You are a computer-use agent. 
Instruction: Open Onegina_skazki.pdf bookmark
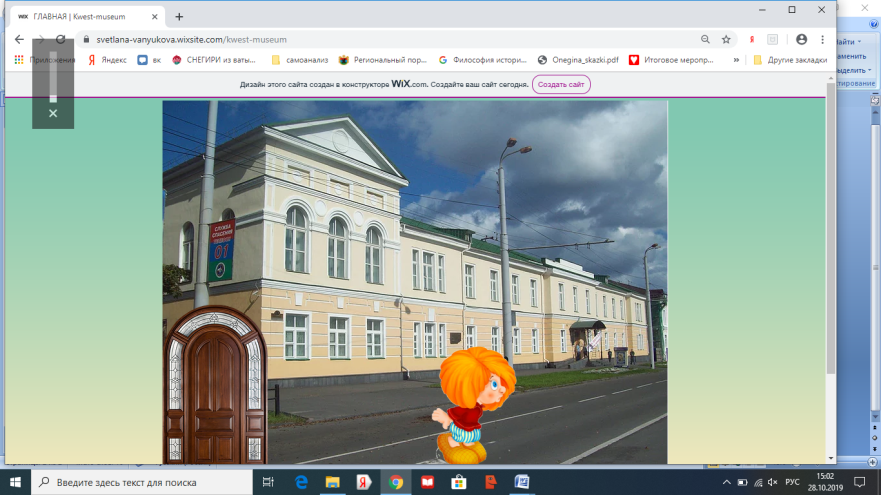tap(578, 60)
